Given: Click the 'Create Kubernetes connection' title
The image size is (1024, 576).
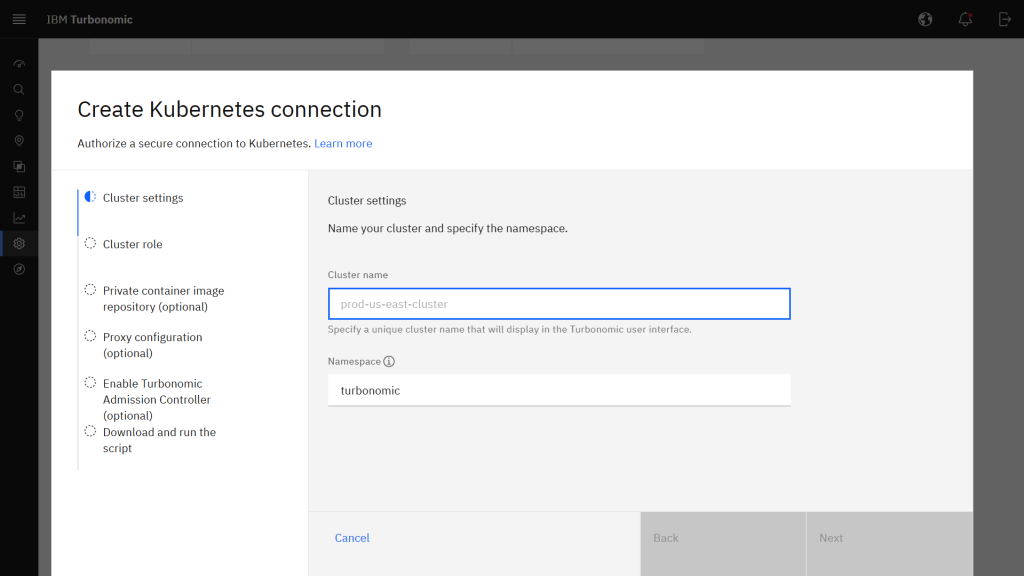Looking at the screenshot, I should [x=229, y=110].
